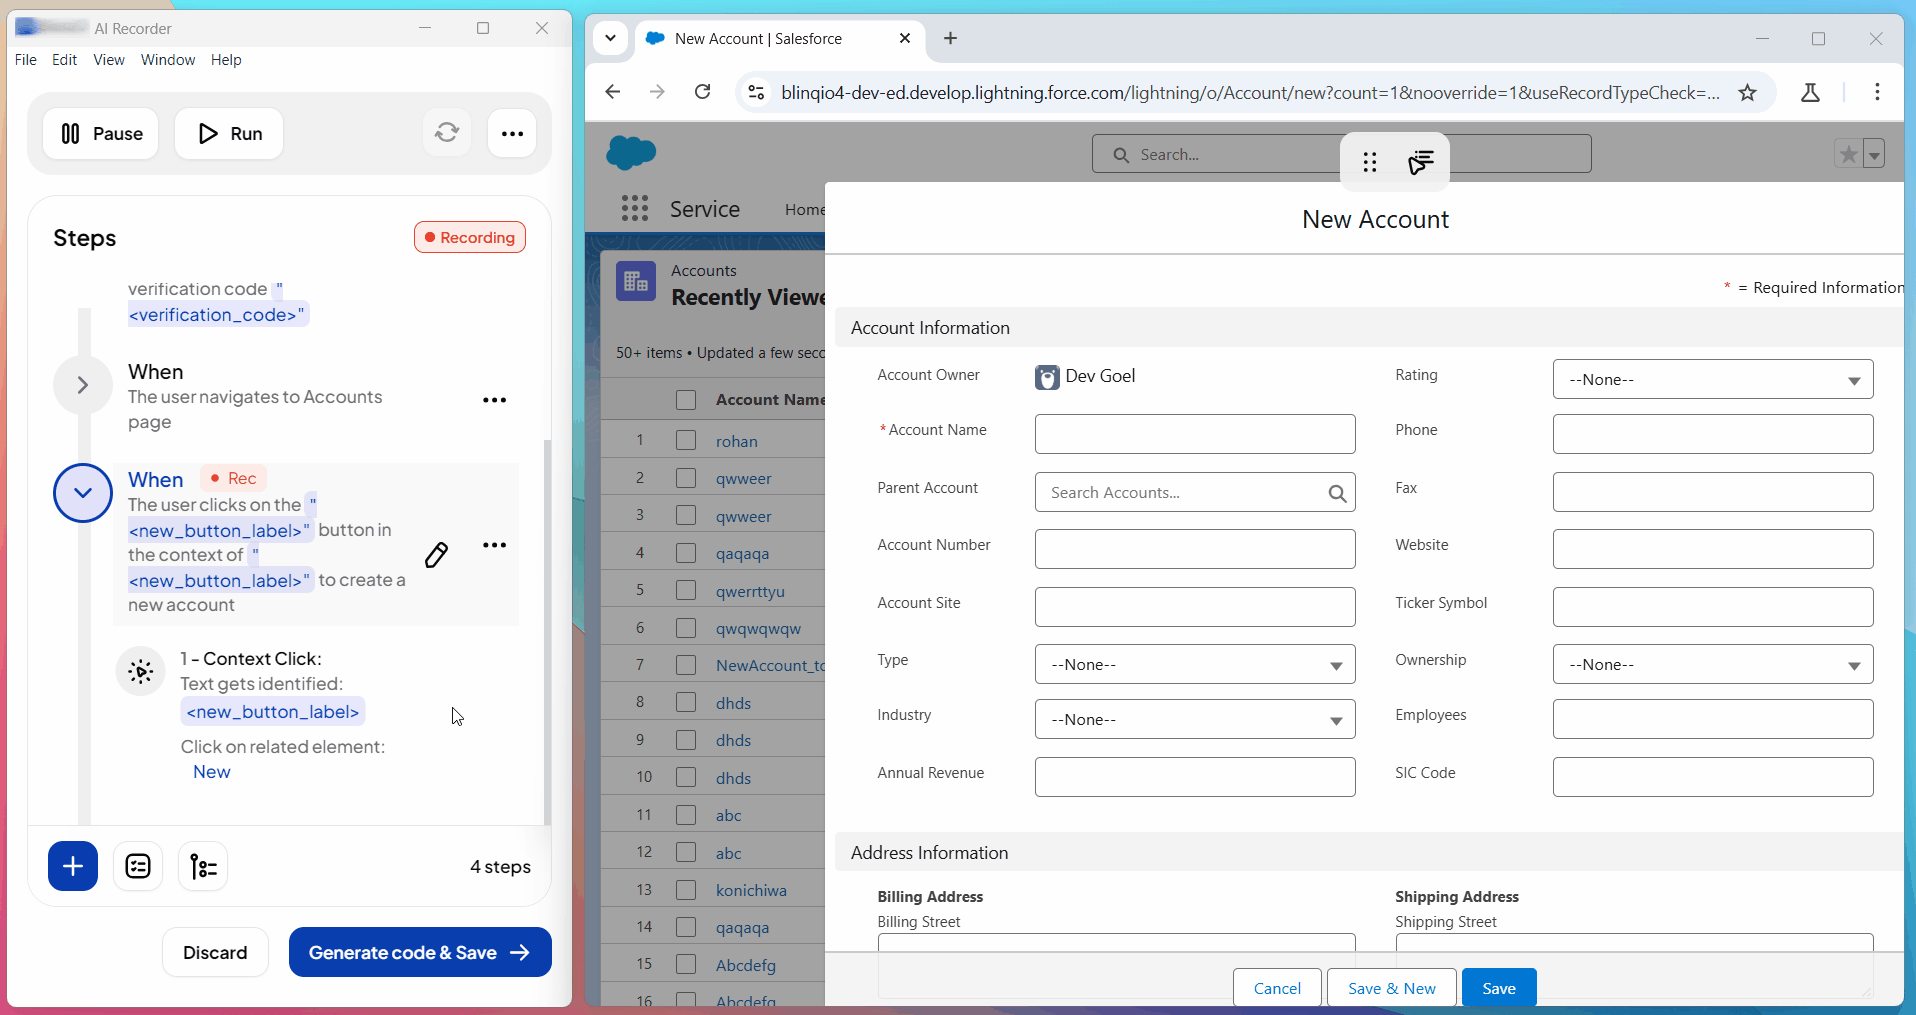Select the qwqwqwqw row checkbox

(686, 628)
